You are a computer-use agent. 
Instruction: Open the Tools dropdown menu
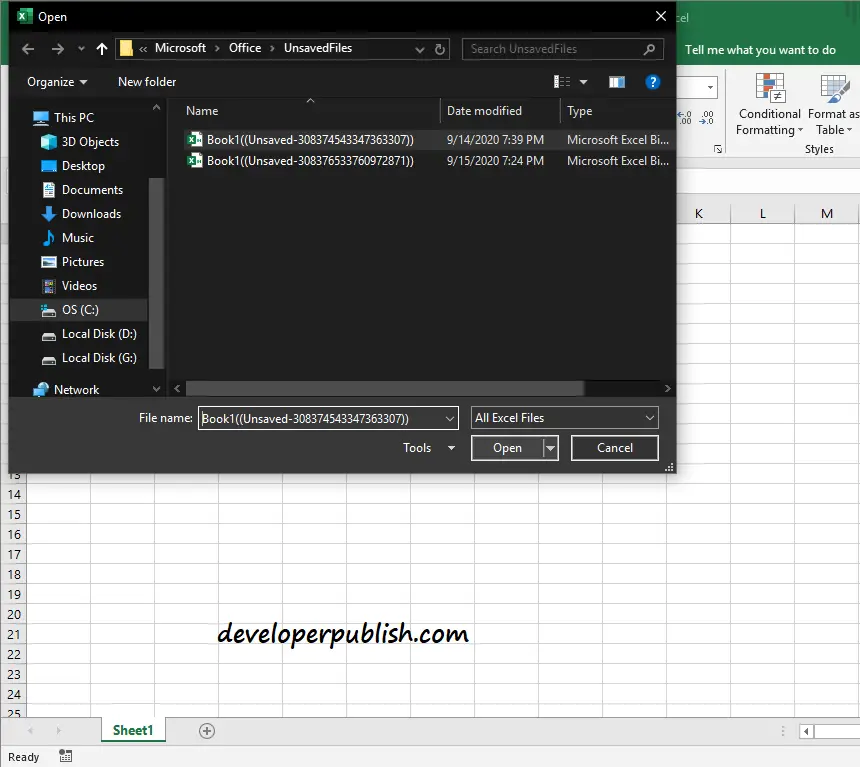click(429, 449)
